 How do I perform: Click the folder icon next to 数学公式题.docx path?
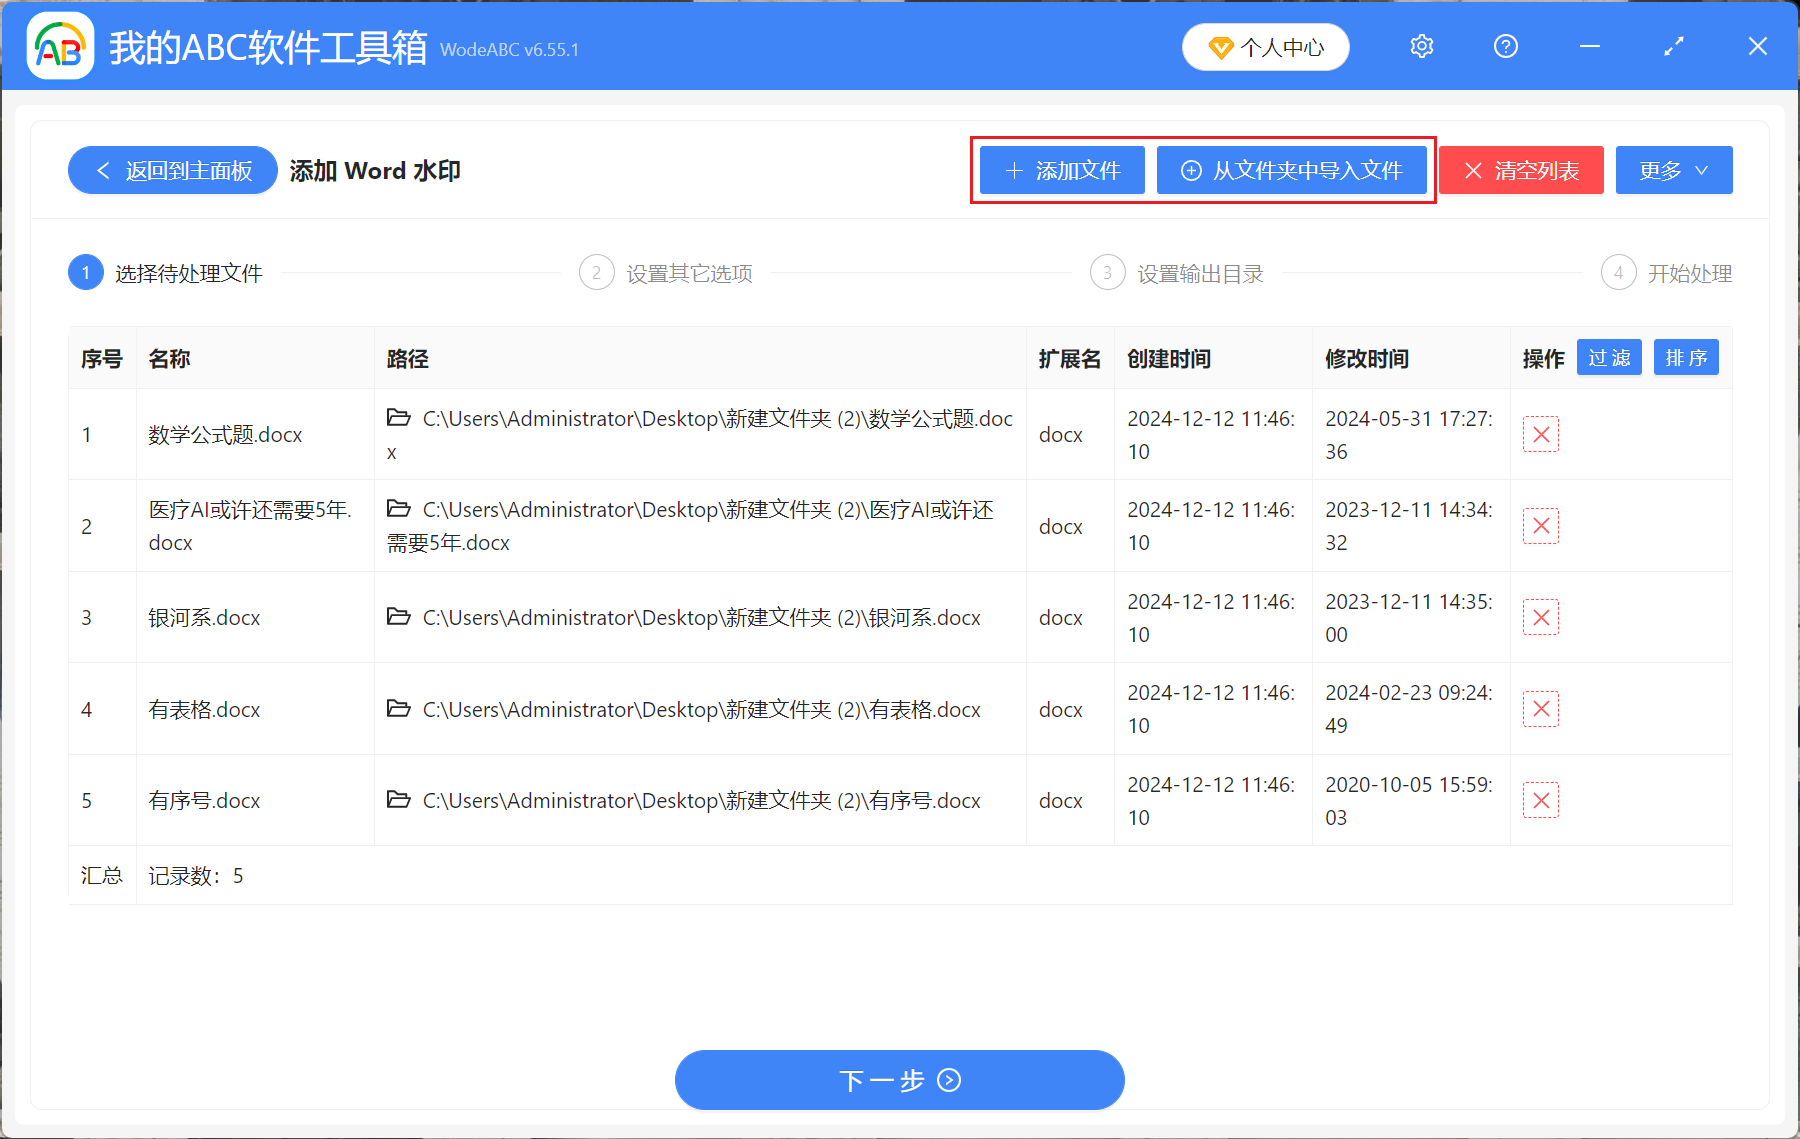click(397, 418)
